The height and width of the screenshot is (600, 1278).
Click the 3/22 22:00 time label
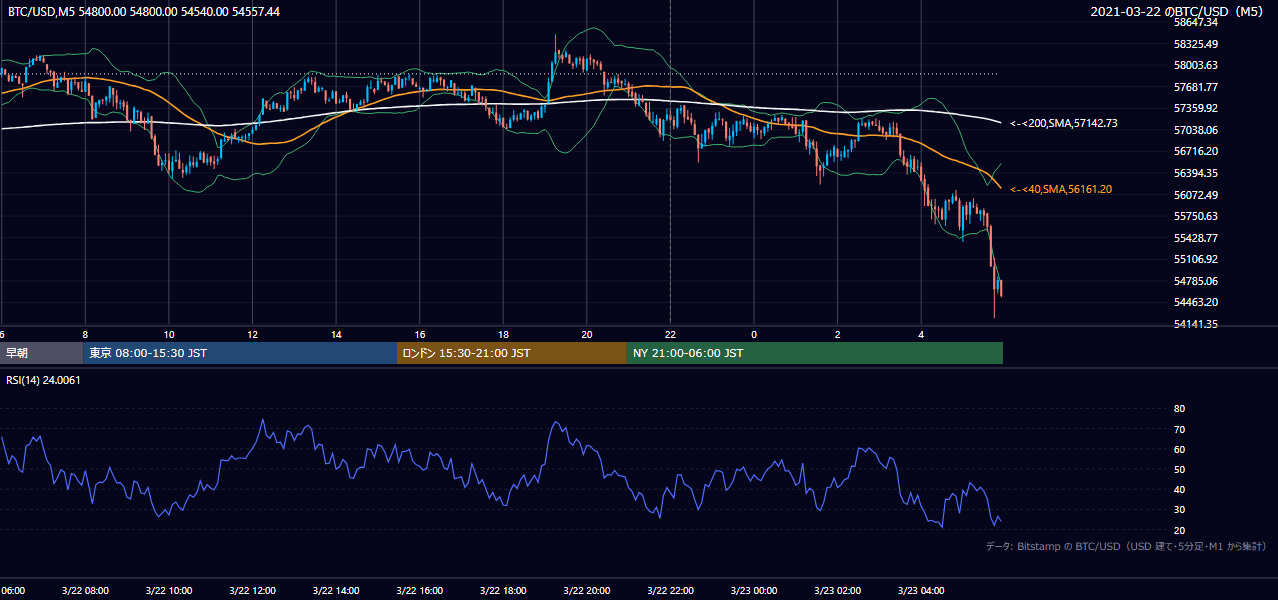(x=671, y=590)
